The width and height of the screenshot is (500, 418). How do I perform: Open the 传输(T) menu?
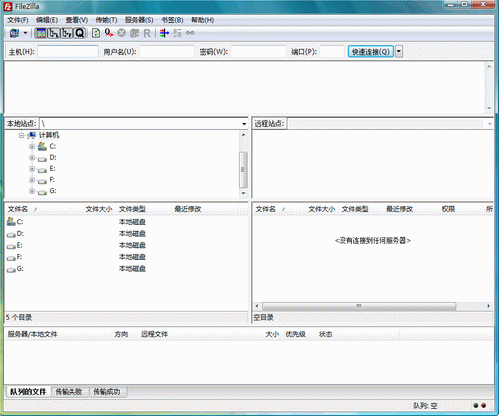coord(106,20)
